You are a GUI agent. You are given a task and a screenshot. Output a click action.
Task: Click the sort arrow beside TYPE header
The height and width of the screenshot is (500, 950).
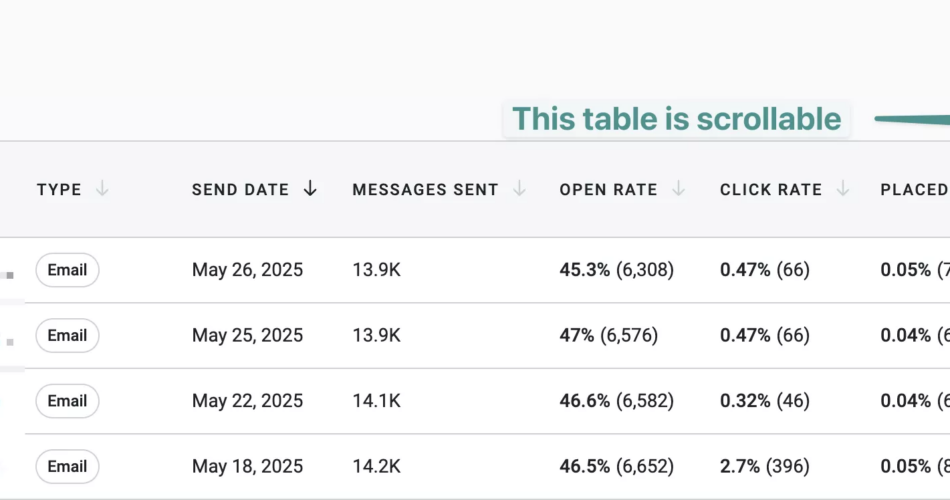coord(102,189)
